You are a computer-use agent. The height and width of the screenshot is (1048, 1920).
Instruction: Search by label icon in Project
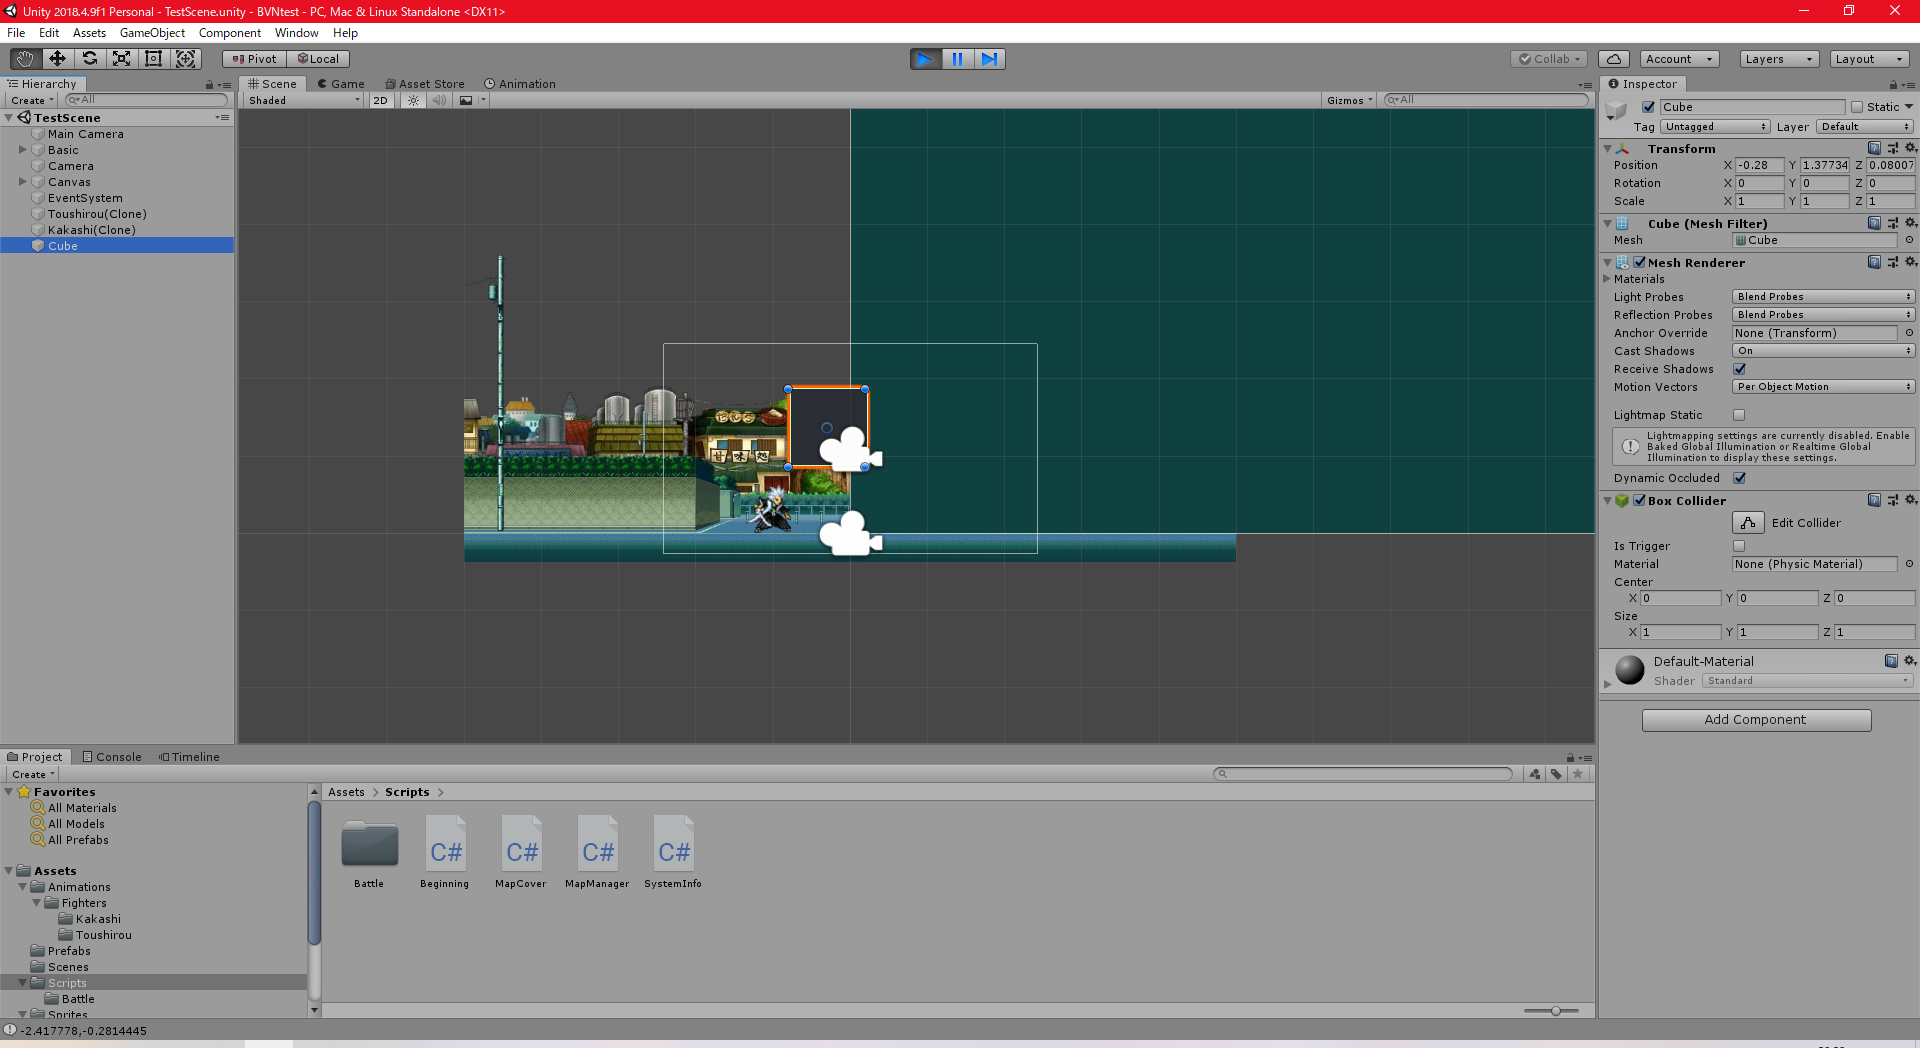pos(1556,774)
